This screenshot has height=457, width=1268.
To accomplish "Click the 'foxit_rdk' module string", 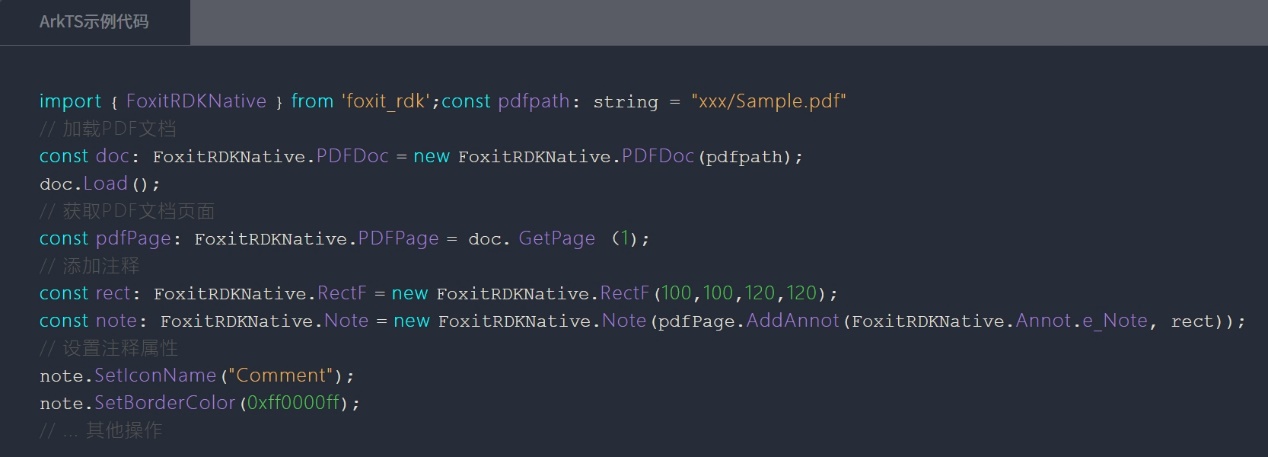I will point(386,101).
